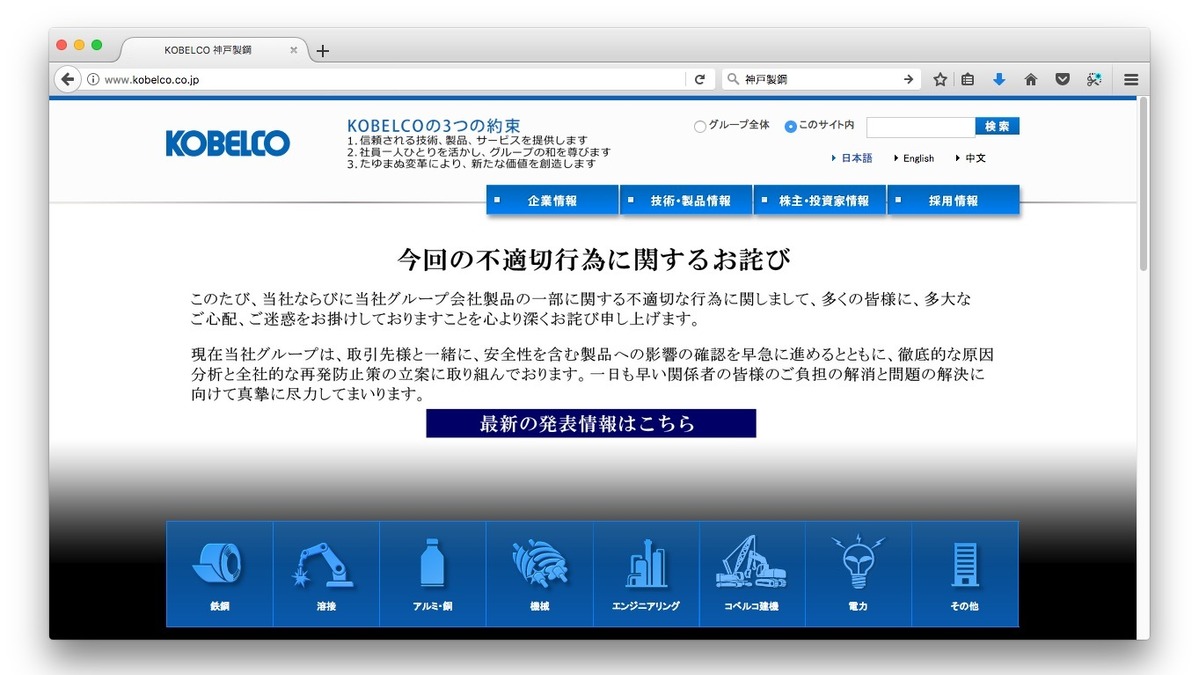Viewport: 1199px width, 675px height.
Task: Open the 採用情報 menu
Action: pyautogui.click(x=954, y=200)
